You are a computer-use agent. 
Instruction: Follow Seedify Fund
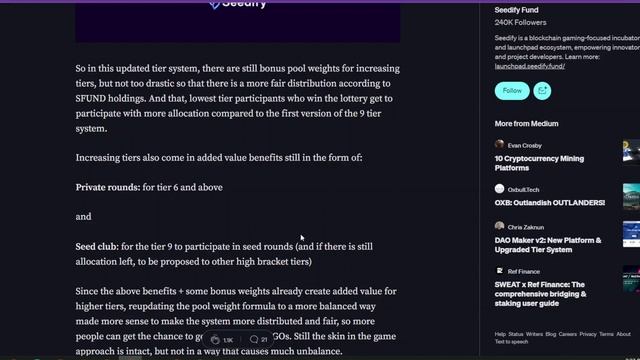click(512, 91)
